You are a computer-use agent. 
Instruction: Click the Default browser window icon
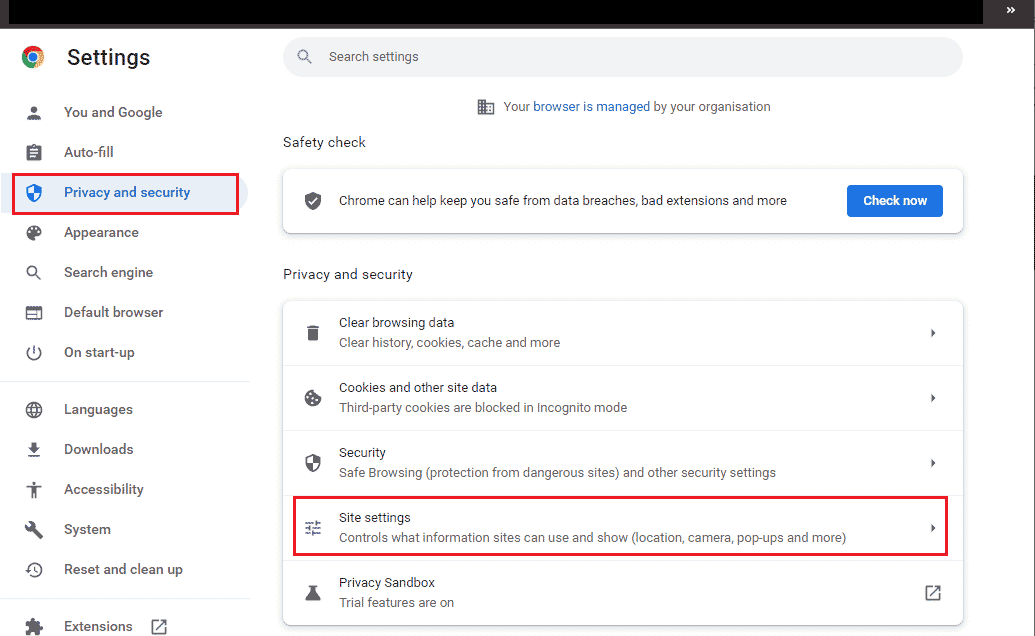pyautogui.click(x=34, y=313)
